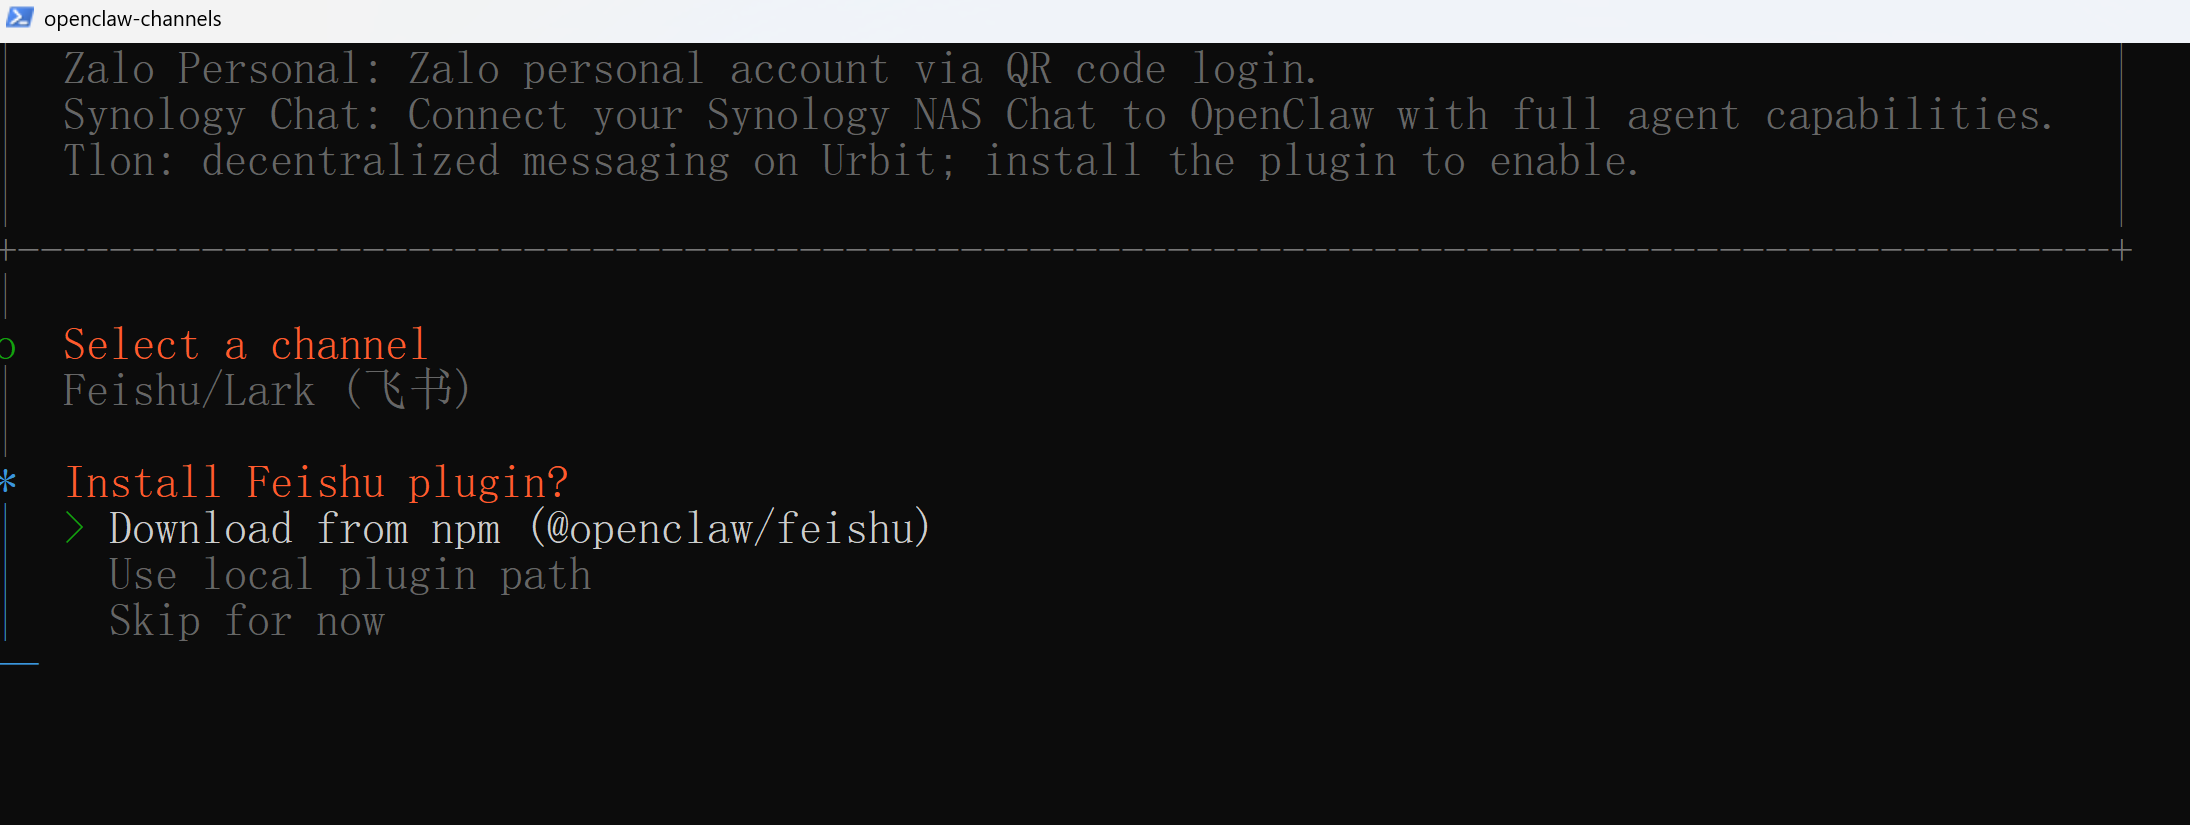Choose Download from npm (@openclaw/feishu)
This screenshot has height=825, width=2190.
(x=519, y=528)
